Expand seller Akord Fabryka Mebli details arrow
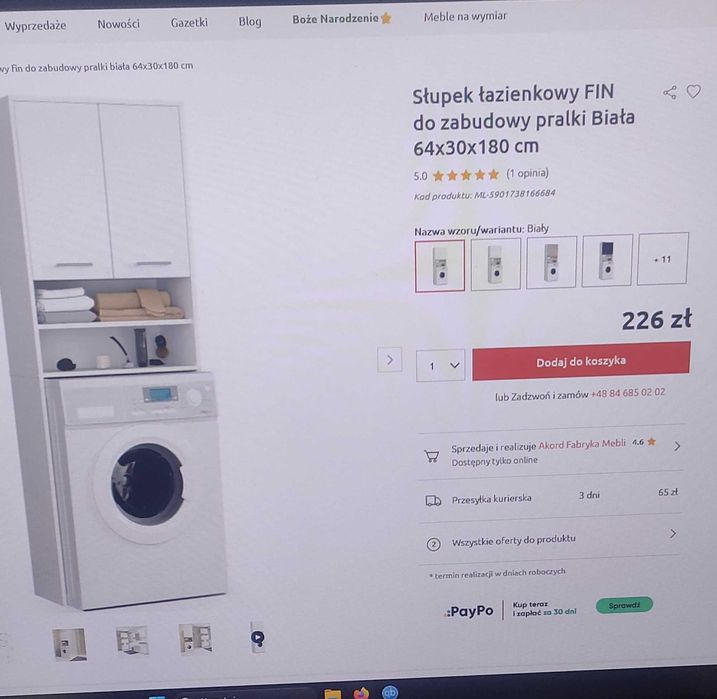This screenshot has width=717, height=699. click(x=677, y=446)
